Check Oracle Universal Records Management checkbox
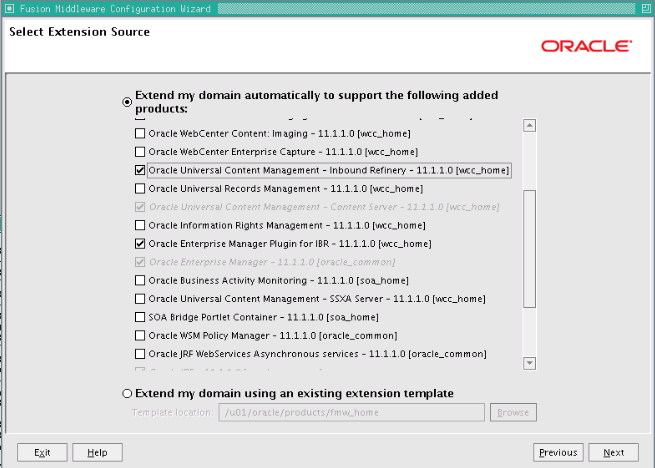 point(140,188)
